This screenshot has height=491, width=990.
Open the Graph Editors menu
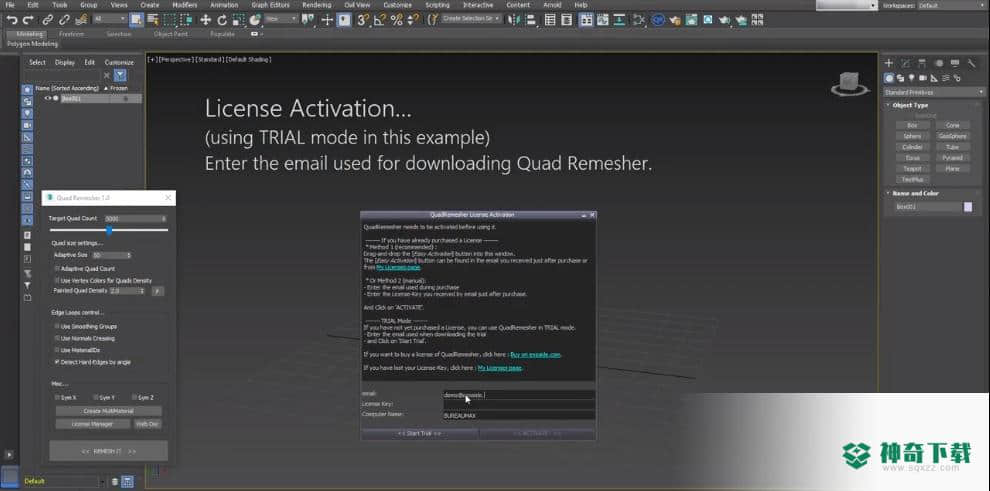(x=270, y=5)
